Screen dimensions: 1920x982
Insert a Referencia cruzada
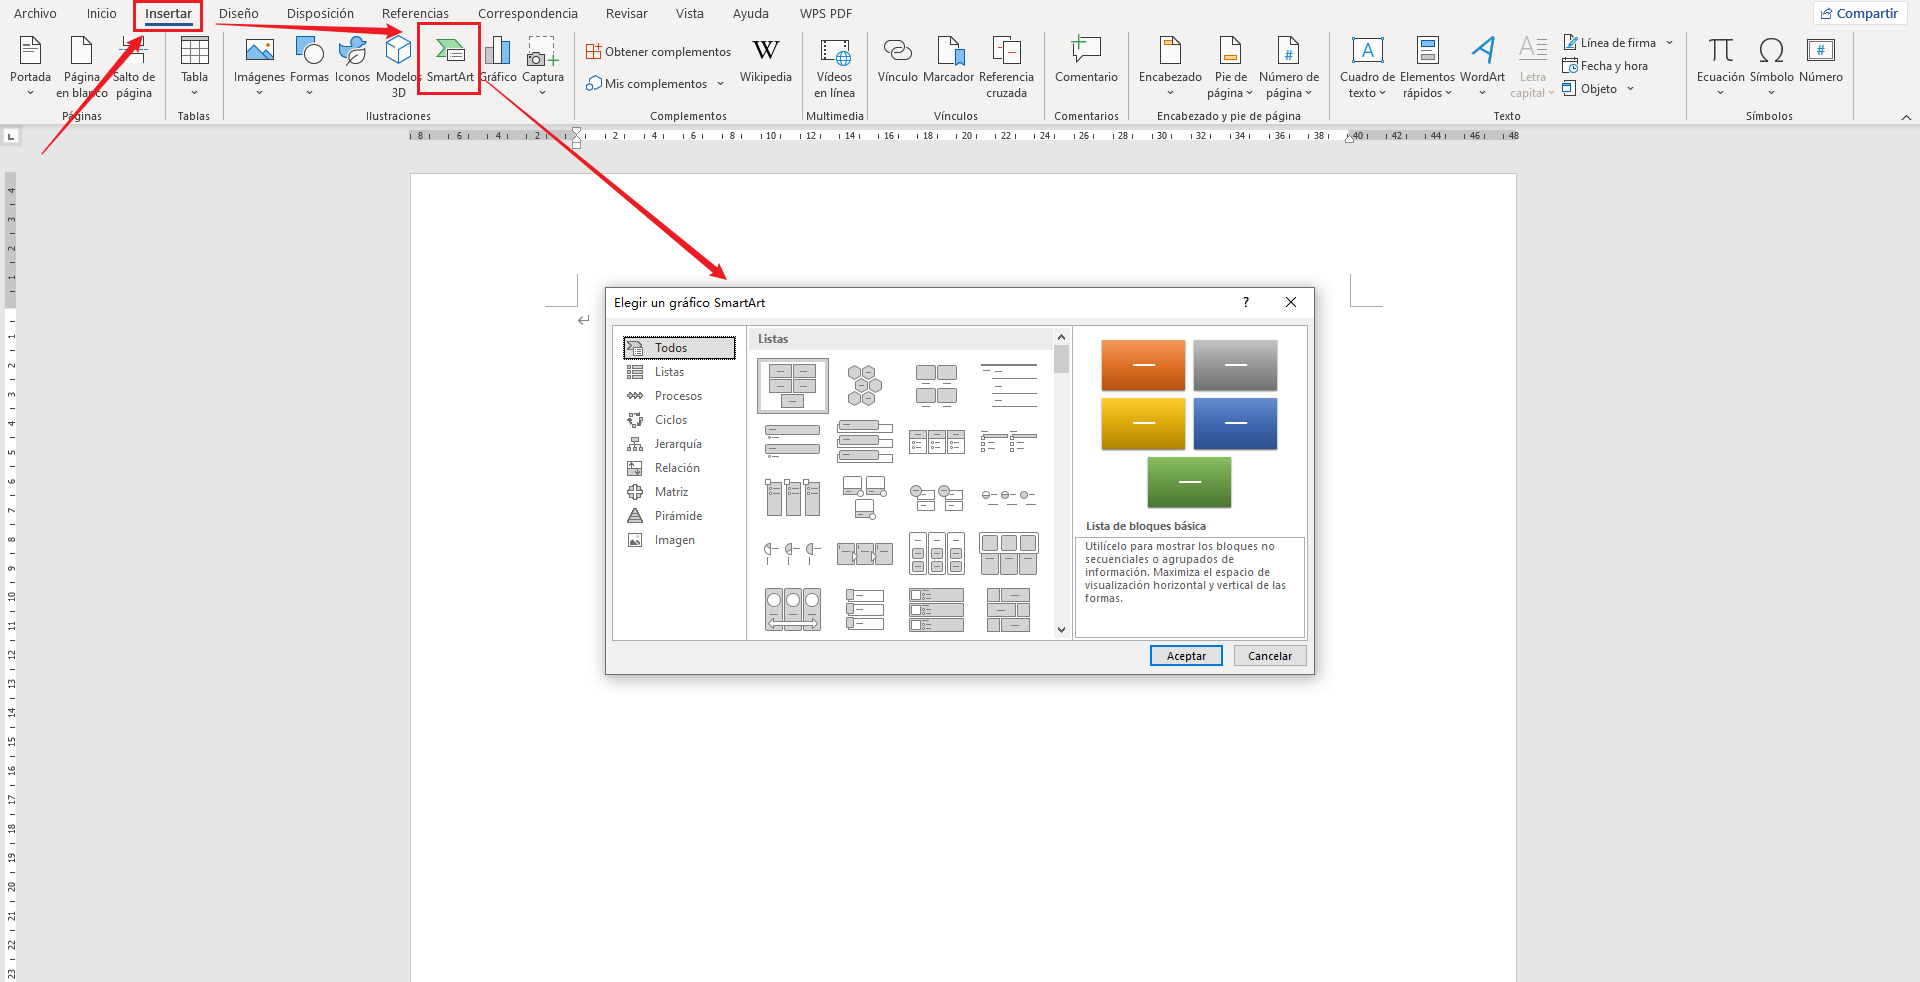tap(1006, 66)
